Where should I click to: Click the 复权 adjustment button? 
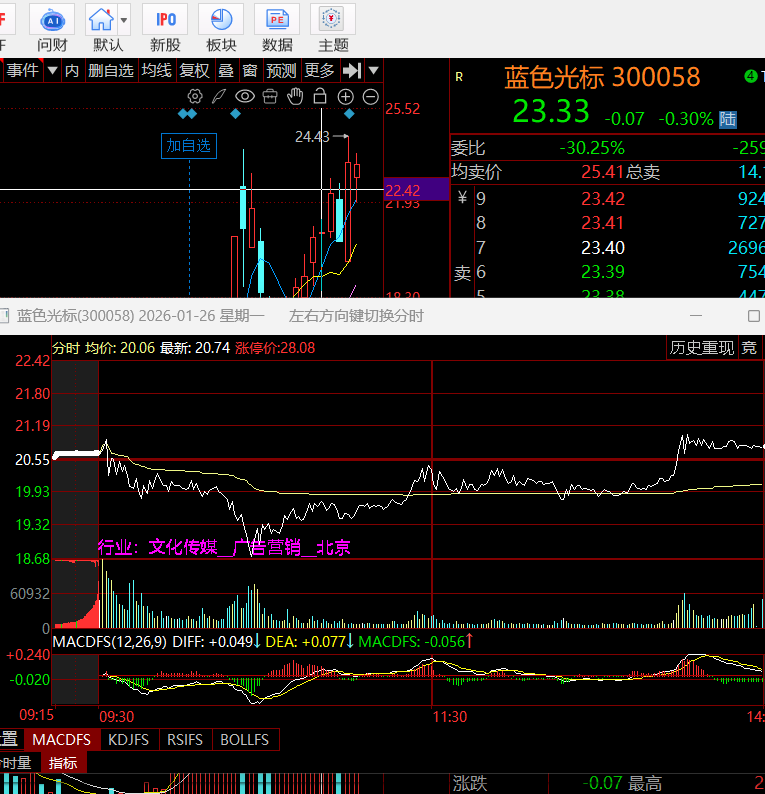(x=194, y=70)
